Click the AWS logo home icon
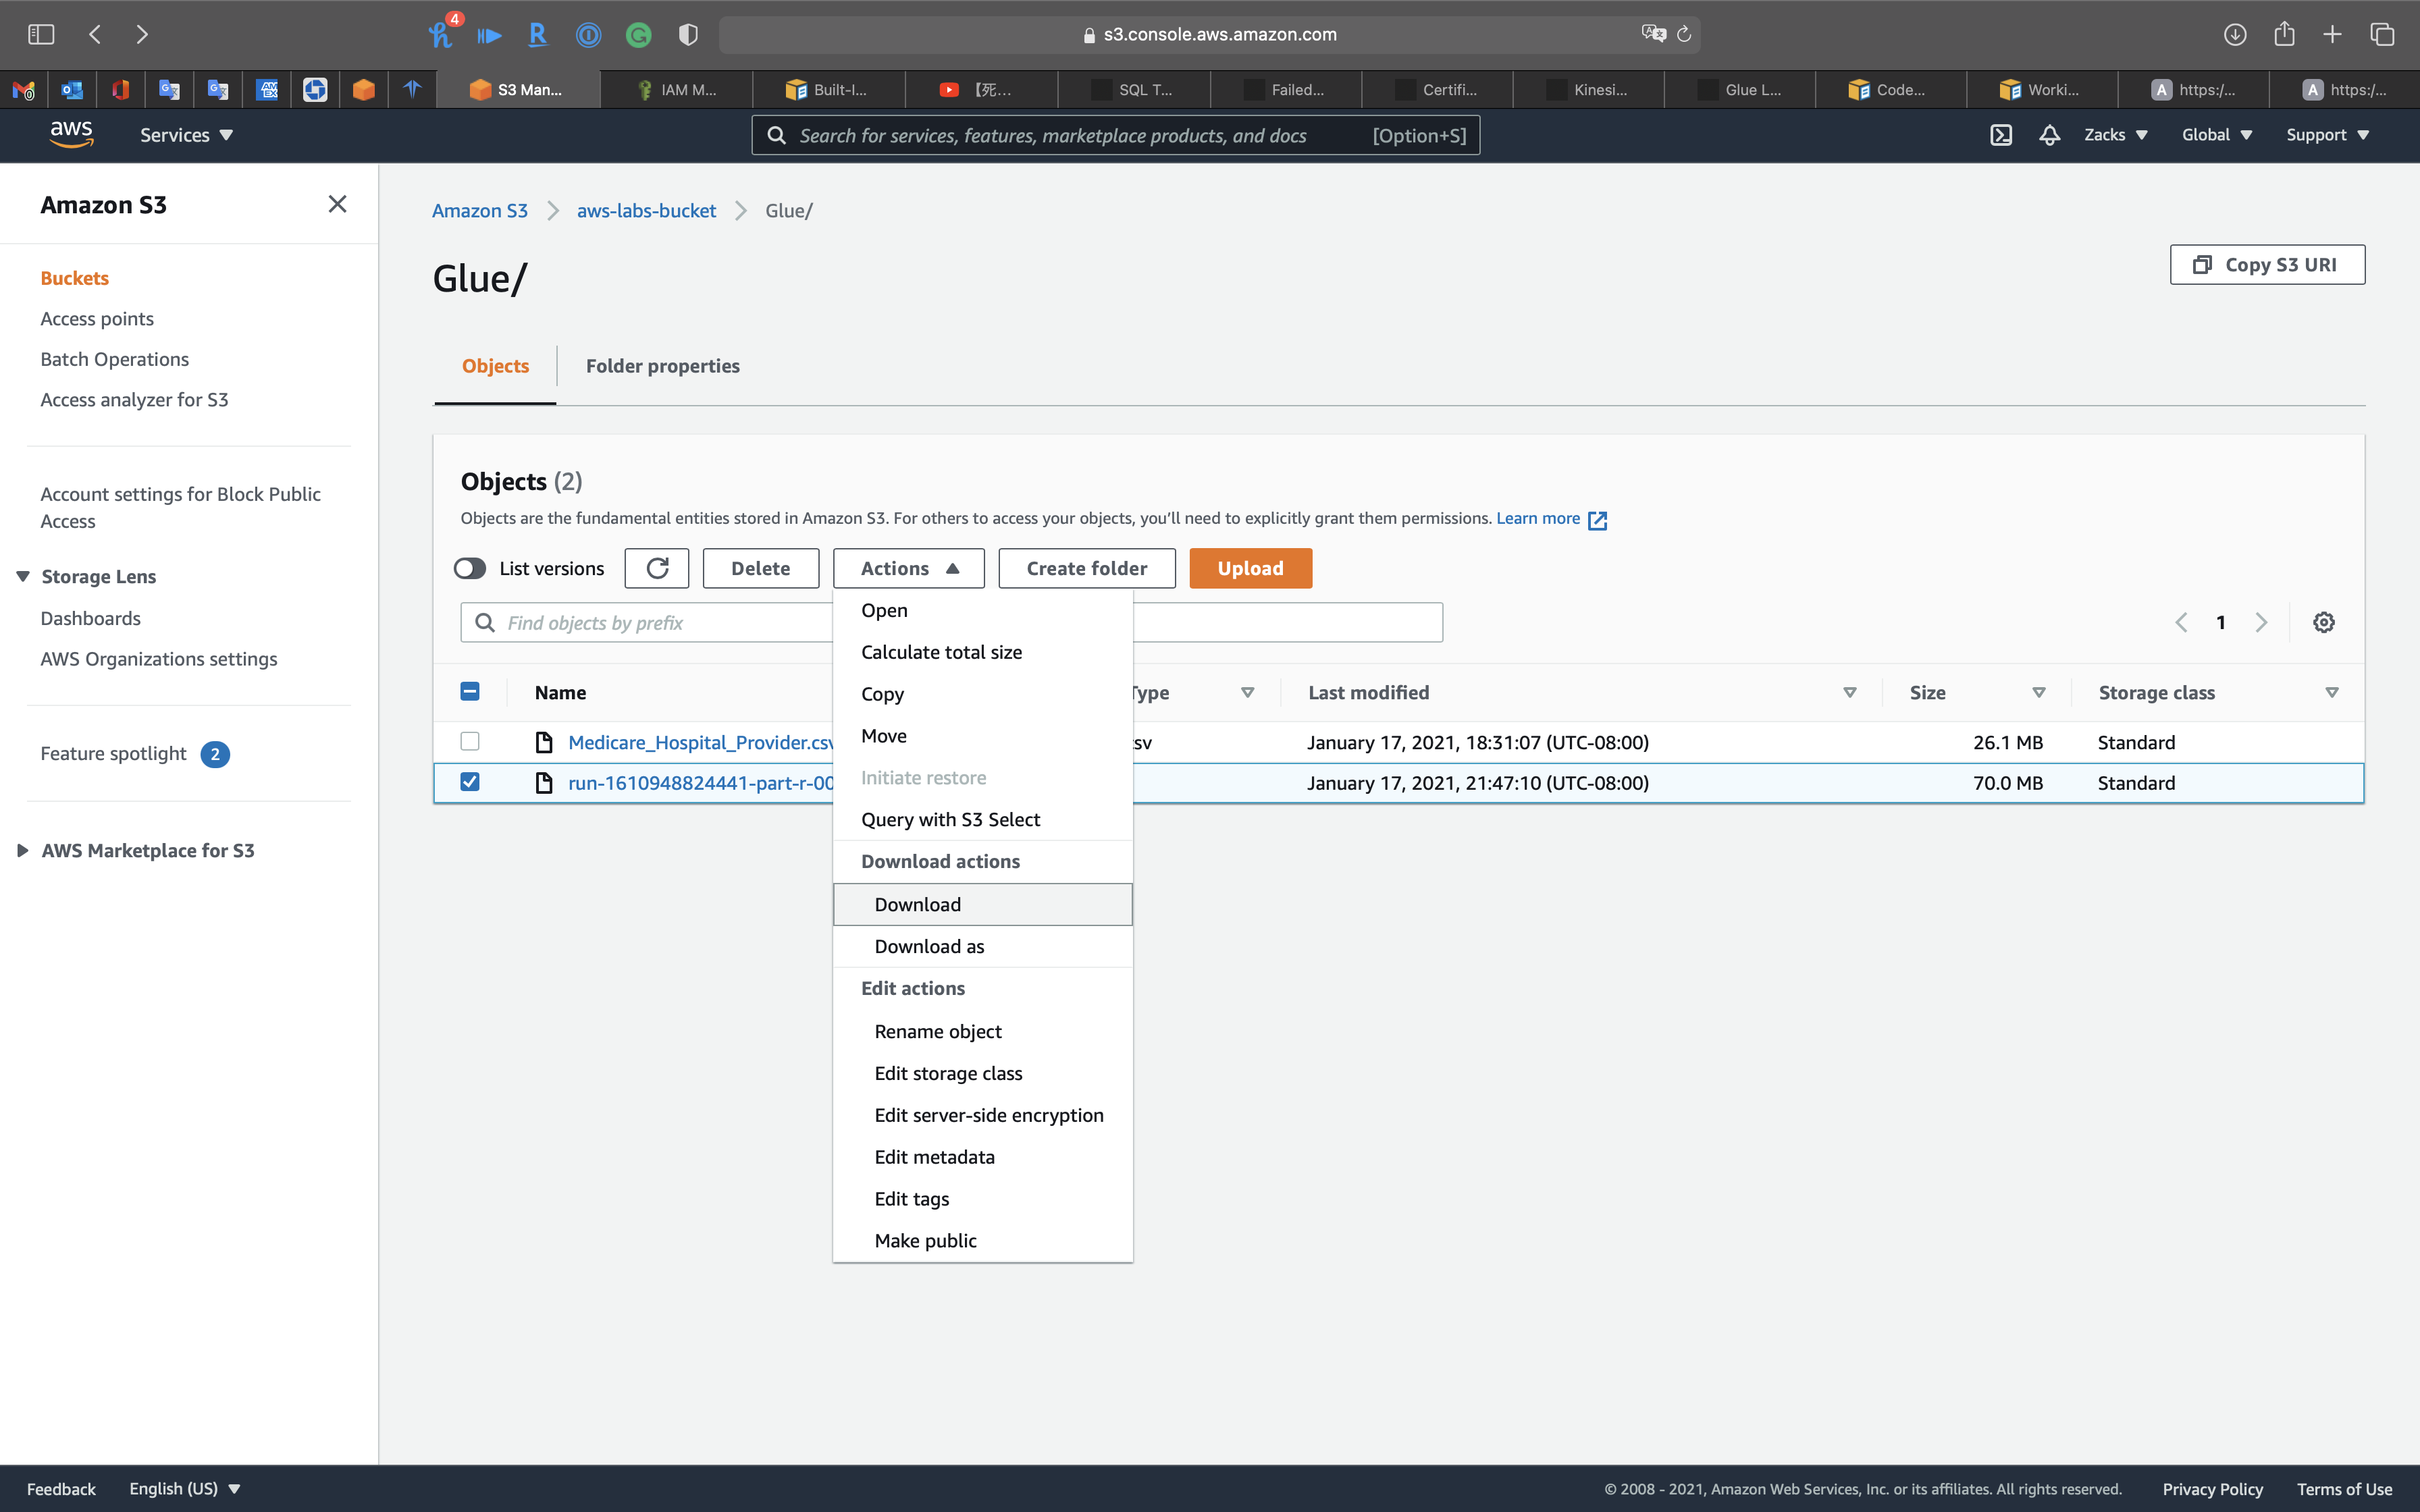Screen dimensions: 2420x1512 tap(71, 134)
